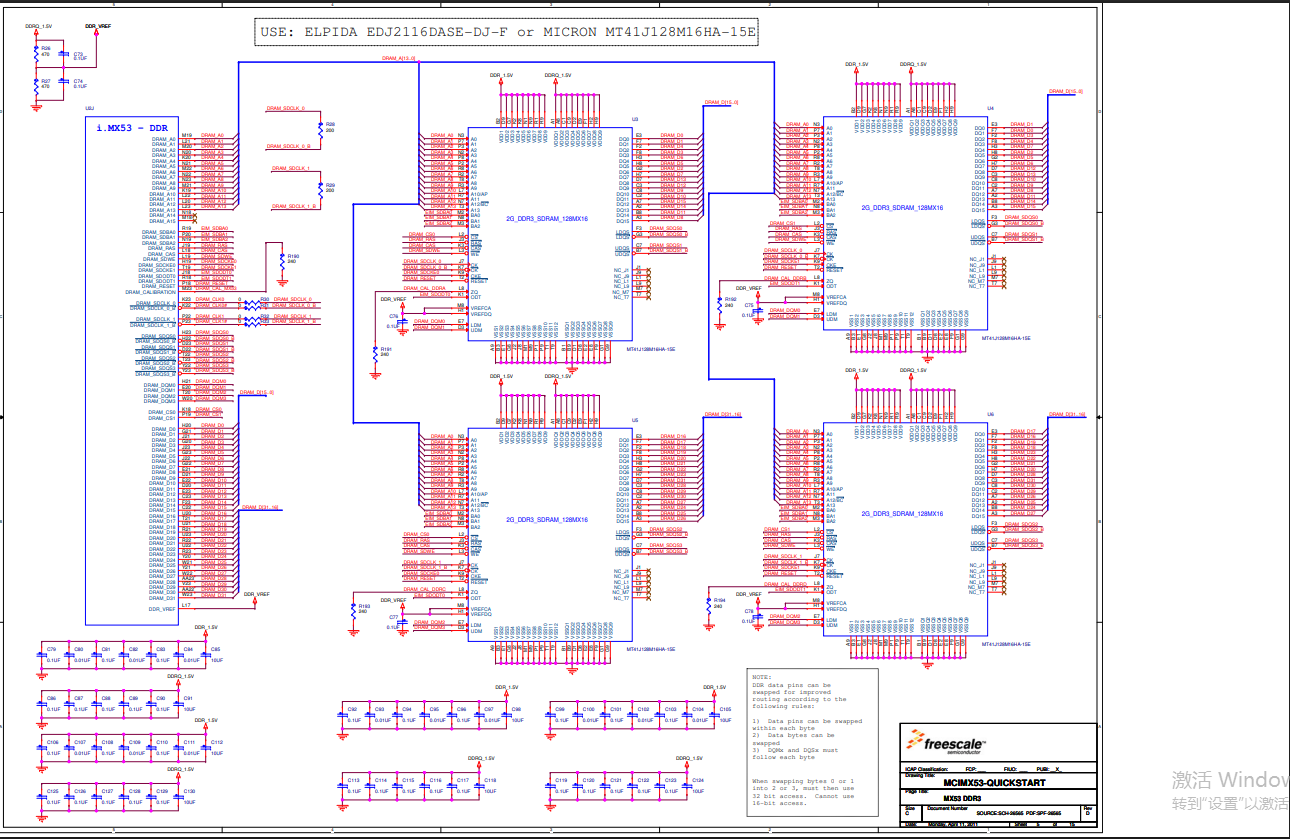This screenshot has width=1290, height=839.
Task: Click capacitor C124 10UF symbol
Action: pyautogui.click(x=689, y=785)
